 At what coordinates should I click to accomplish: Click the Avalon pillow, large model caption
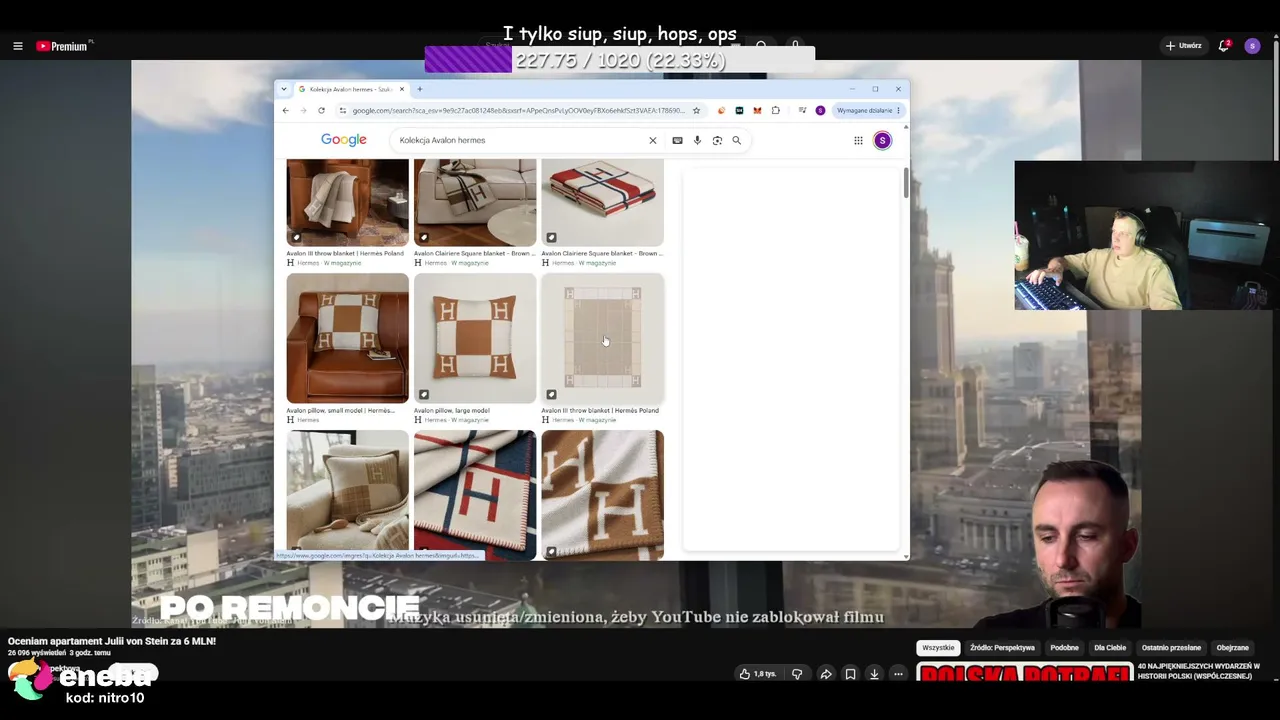pyautogui.click(x=452, y=410)
